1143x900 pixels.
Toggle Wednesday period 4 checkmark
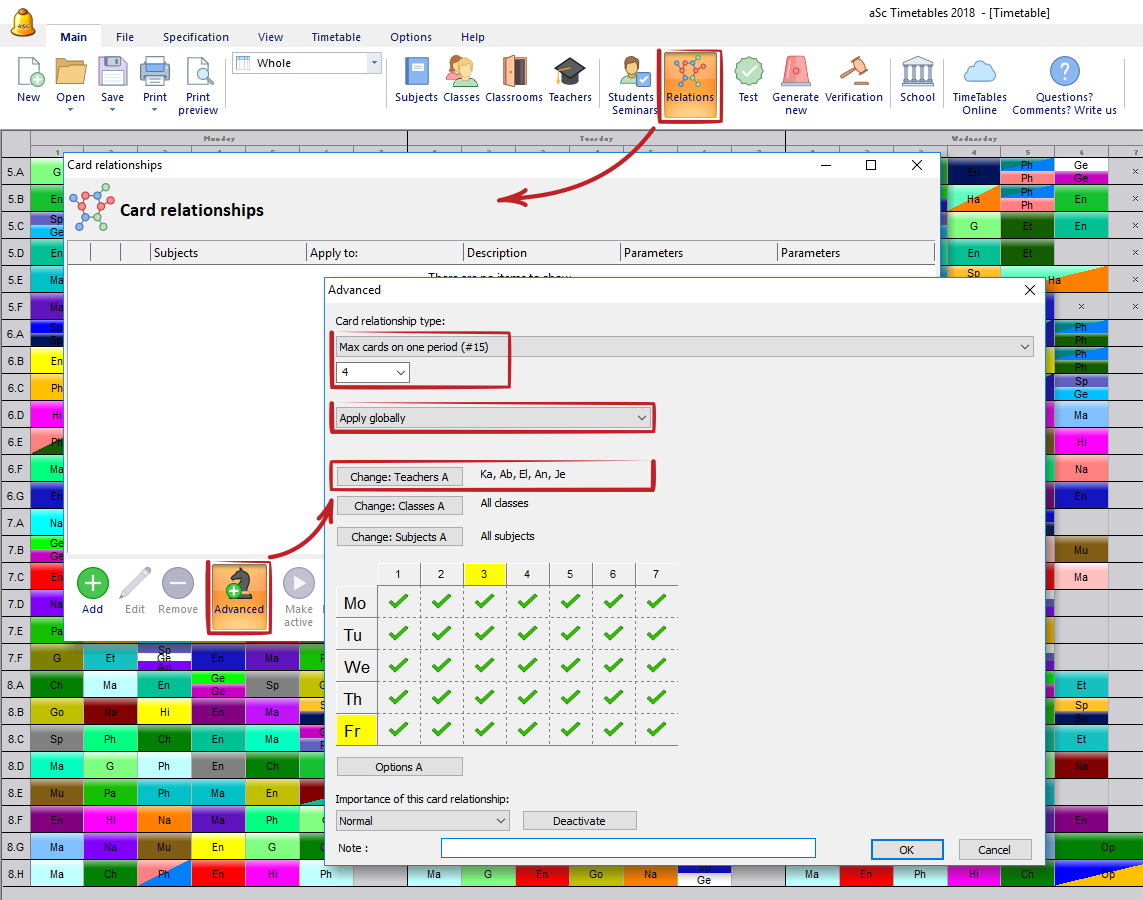point(528,666)
